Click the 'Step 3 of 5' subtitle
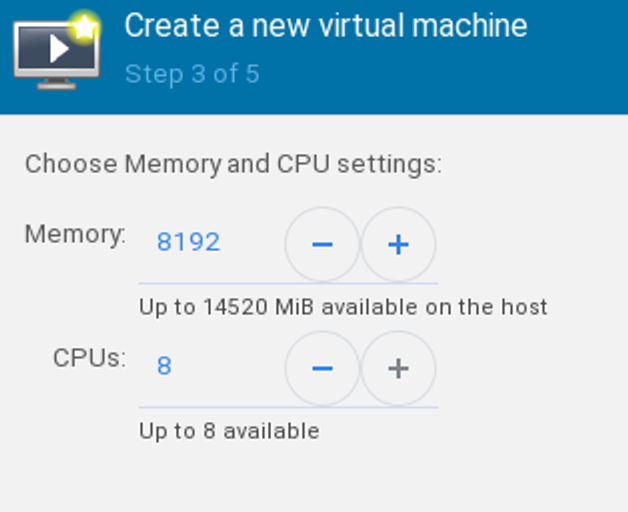Screen dimensions: 628x512 pos(192,74)
